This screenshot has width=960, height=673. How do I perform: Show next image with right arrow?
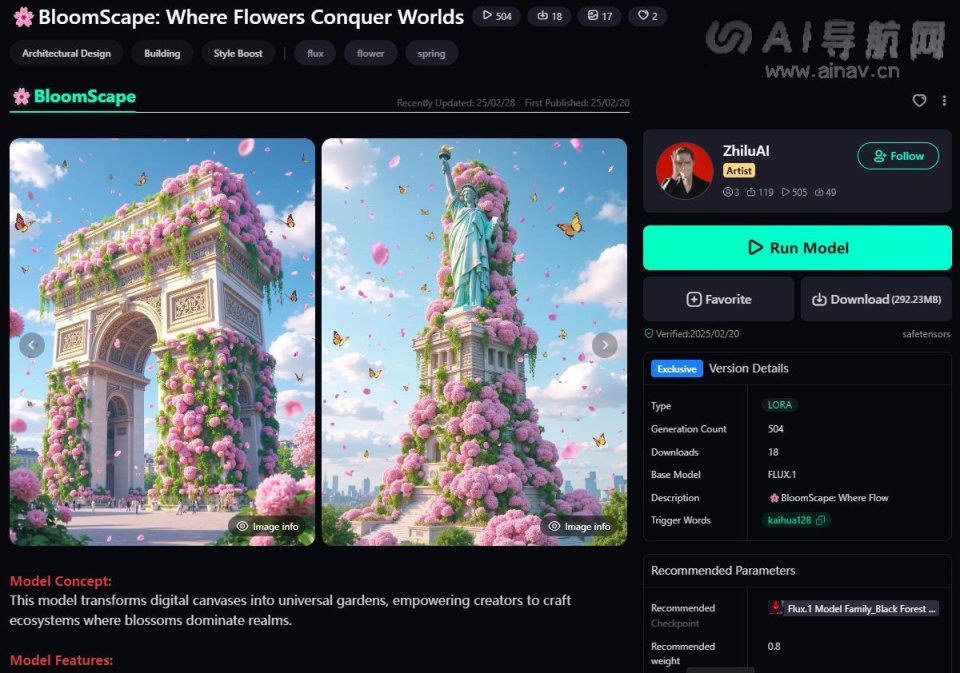pos(604,345)
